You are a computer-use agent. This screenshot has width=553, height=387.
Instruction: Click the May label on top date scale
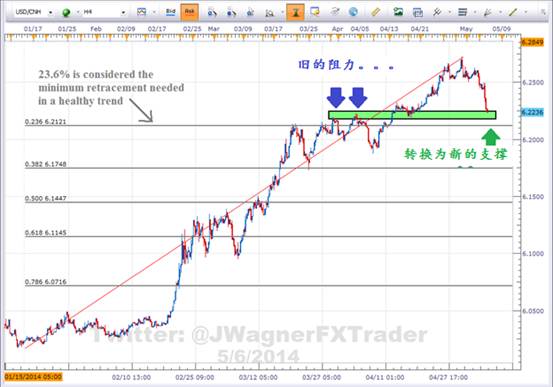point(466,29)
